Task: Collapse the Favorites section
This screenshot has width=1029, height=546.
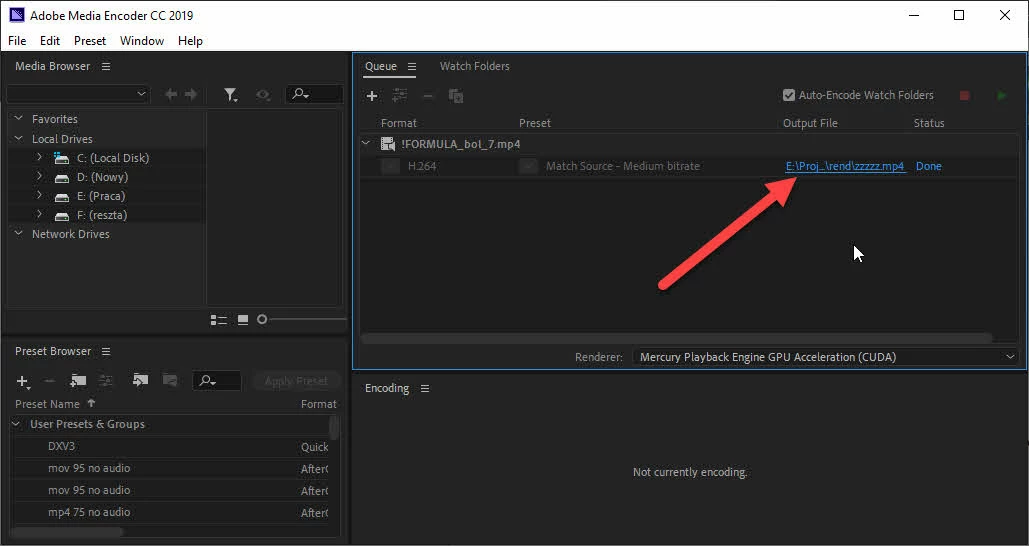Action: tap(18, 119)
